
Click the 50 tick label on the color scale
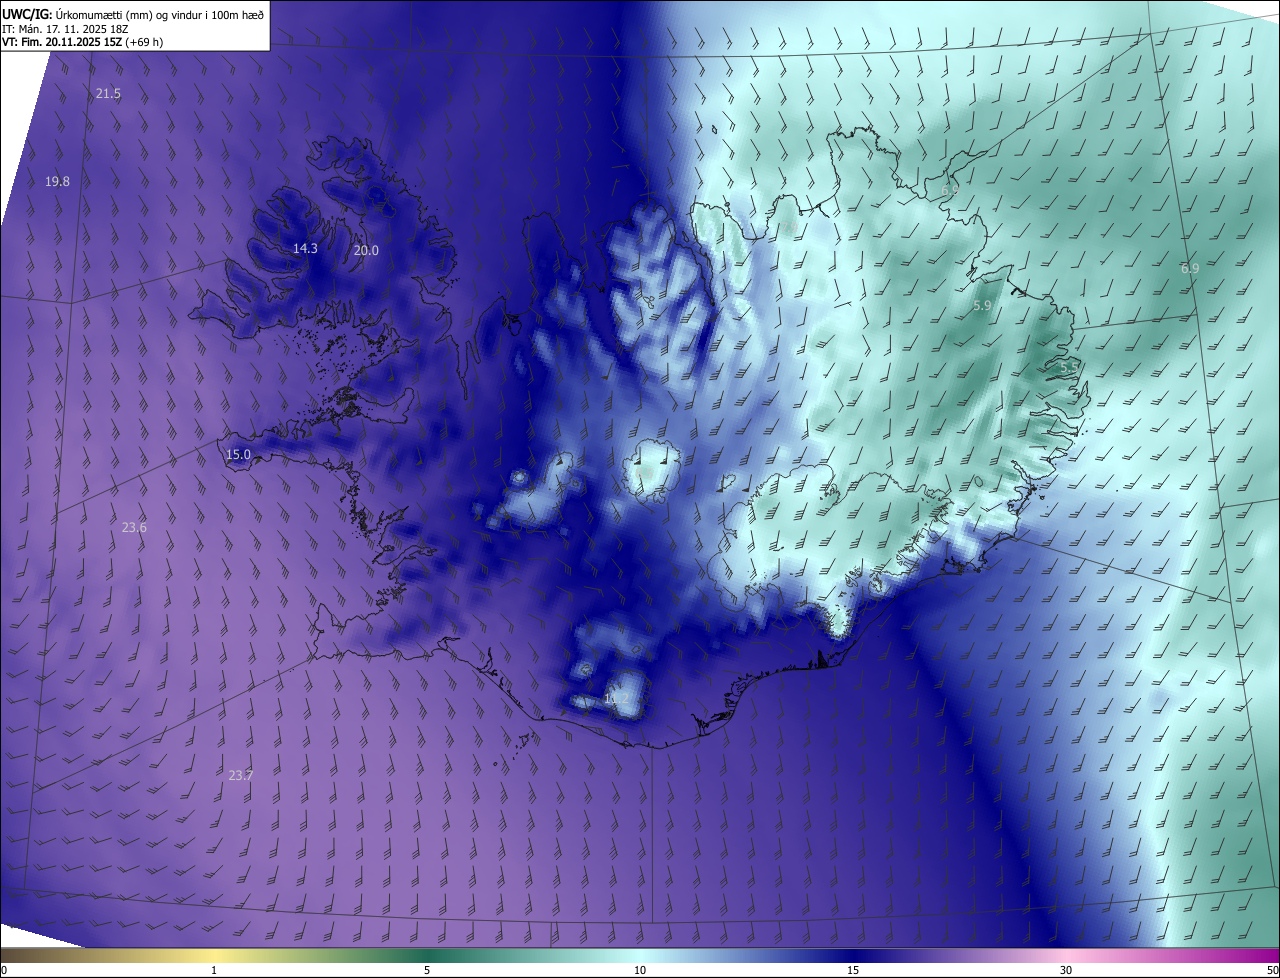coord(1272,970)
